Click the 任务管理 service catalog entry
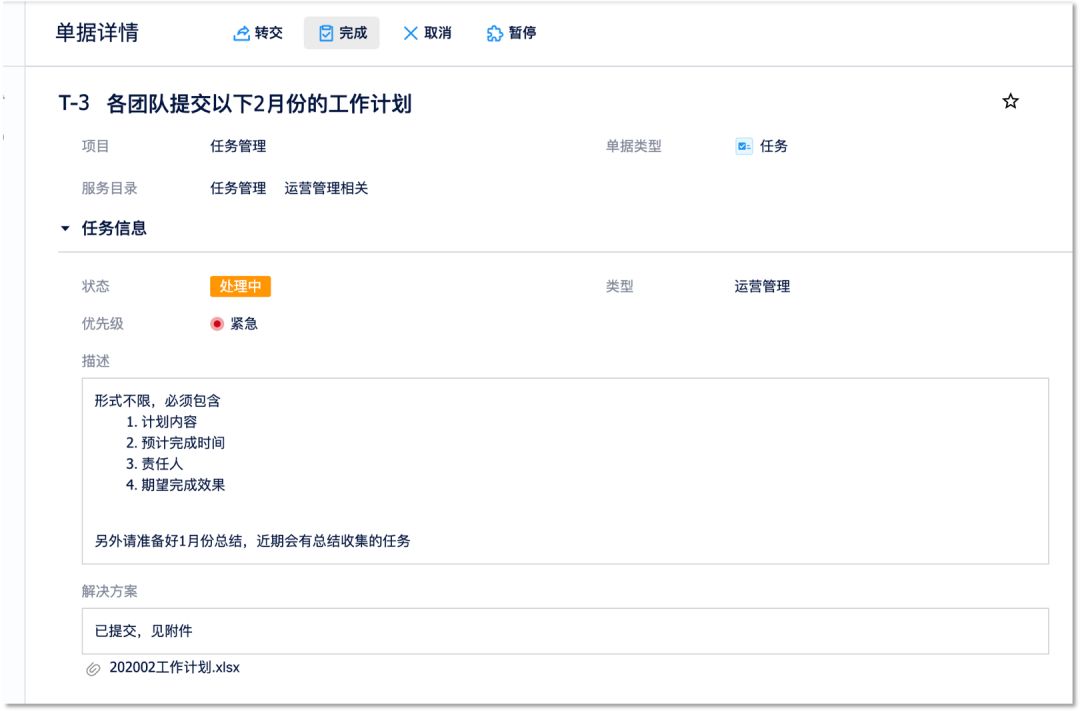 point(238,188)
